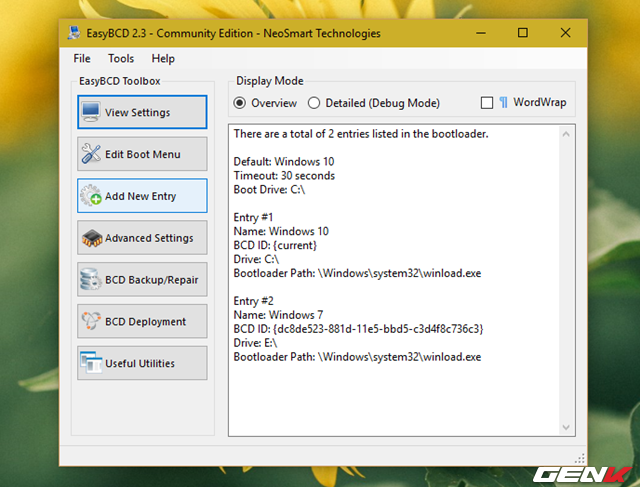
Task: Click the Useful Utilities window icon
Action: [91, 364]
